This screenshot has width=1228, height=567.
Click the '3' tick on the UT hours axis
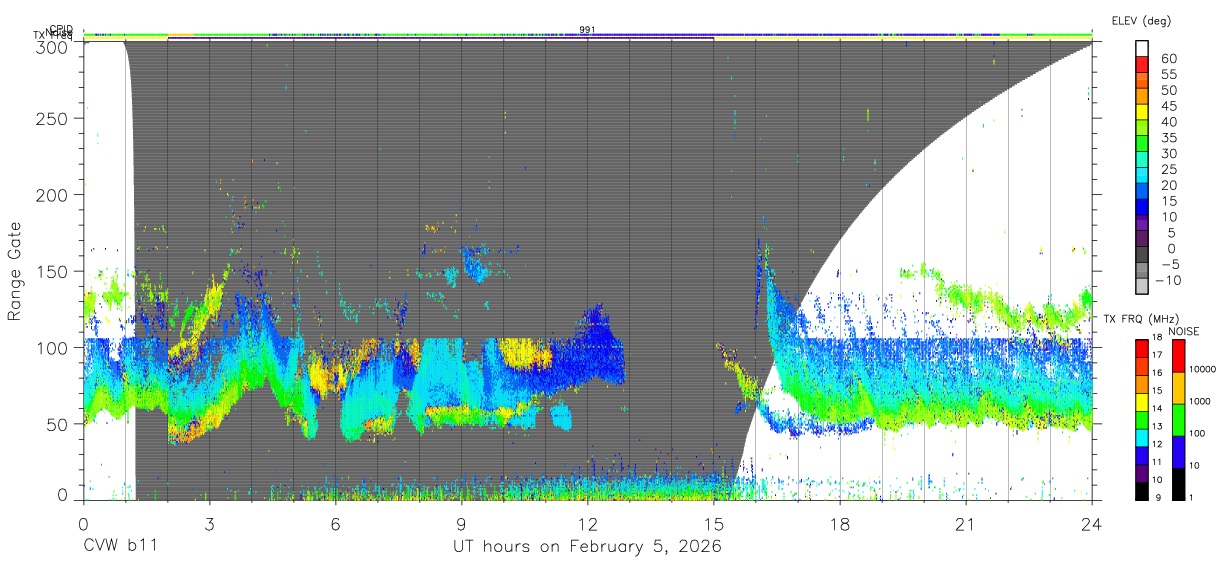(x=209, y=523)
